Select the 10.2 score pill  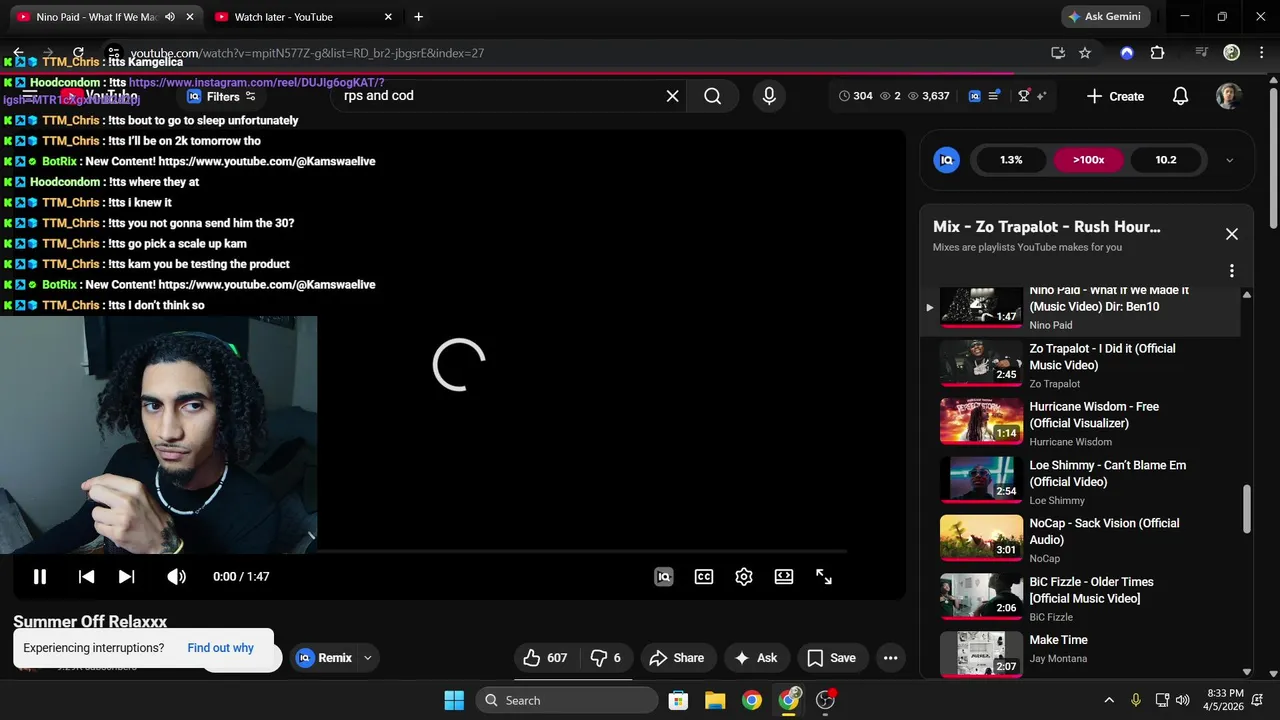(1166, 160)
